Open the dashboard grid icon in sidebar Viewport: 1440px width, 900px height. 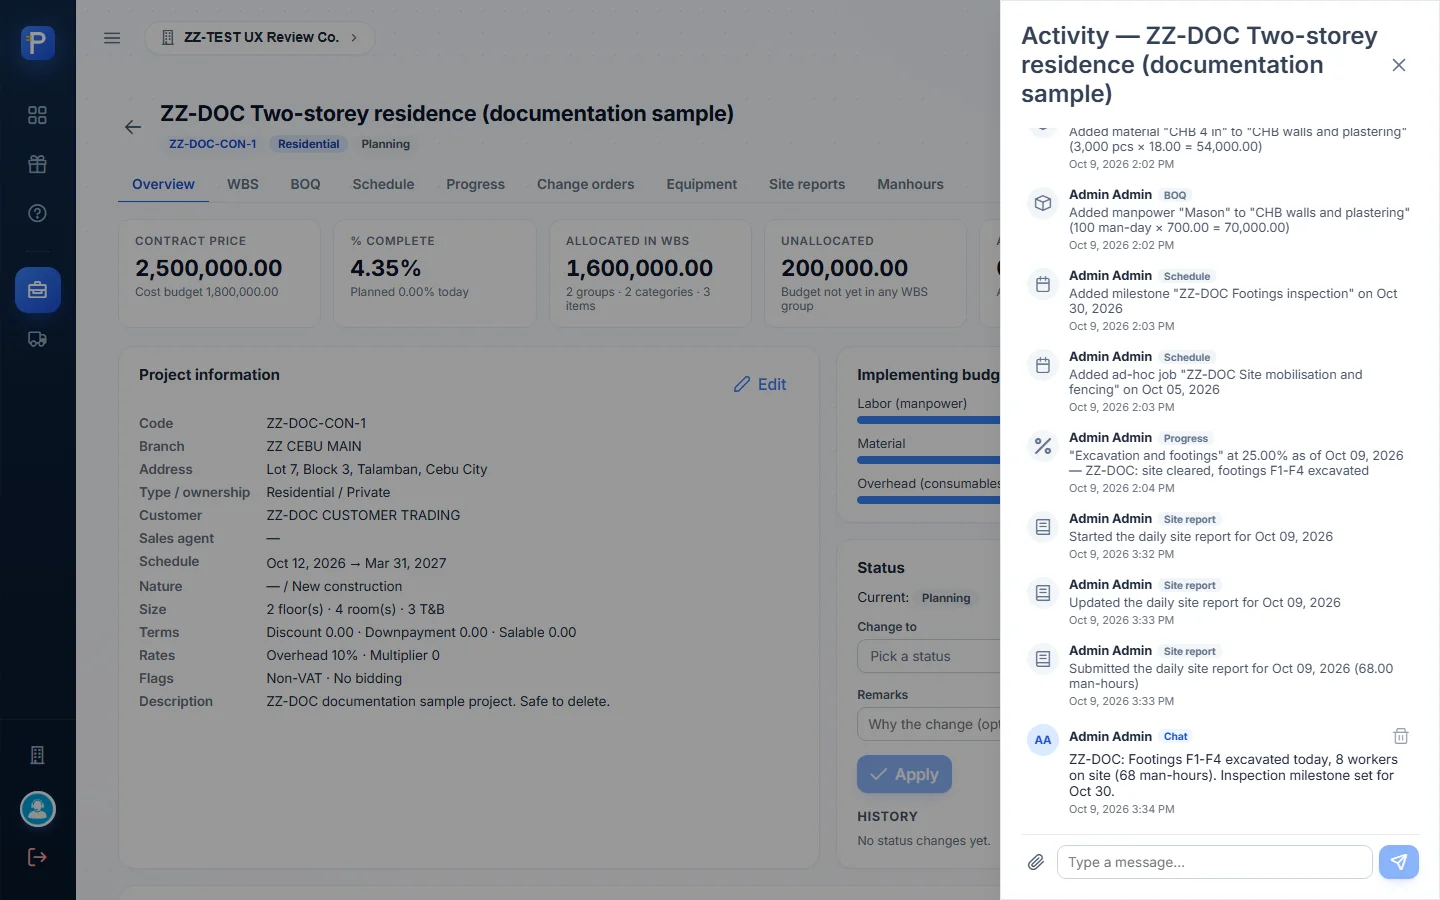coord(37,115)
